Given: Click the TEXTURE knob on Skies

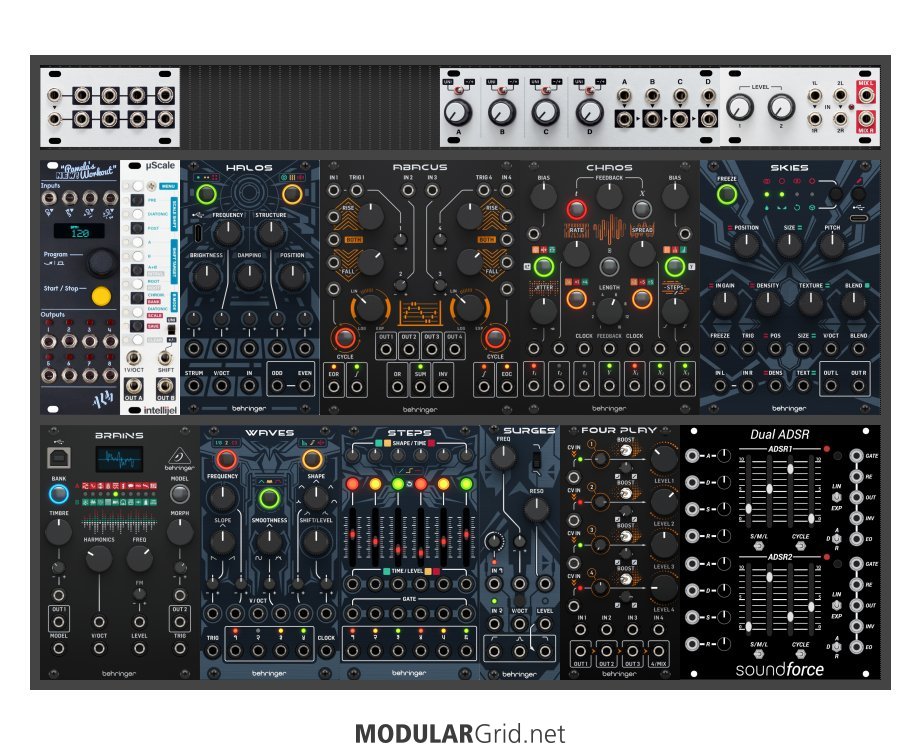Looking at the screenshot, I should 810,304.
